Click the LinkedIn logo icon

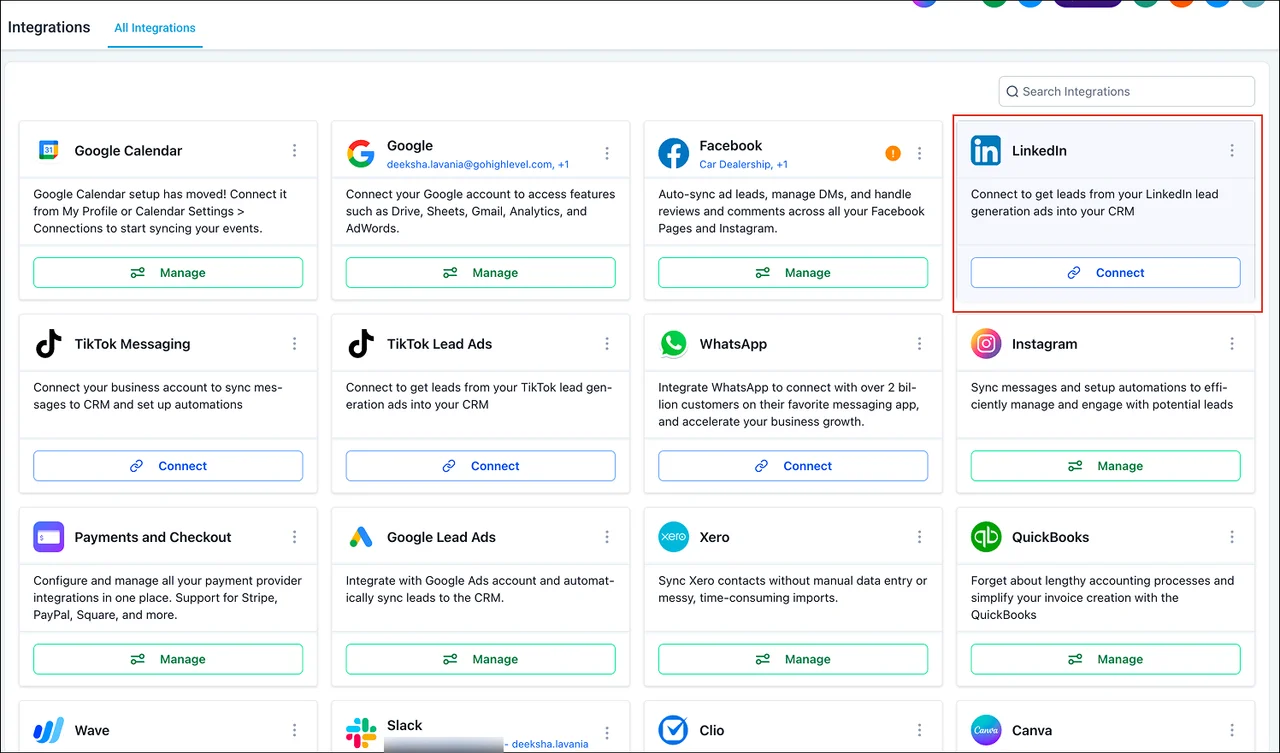click(x=986, y=151)
